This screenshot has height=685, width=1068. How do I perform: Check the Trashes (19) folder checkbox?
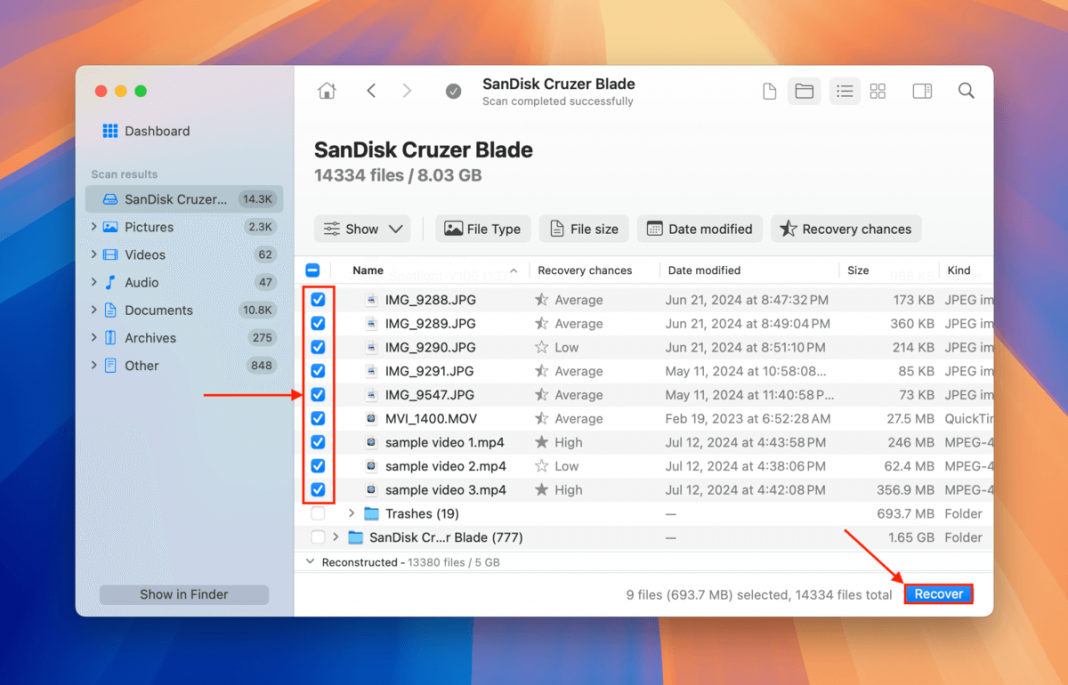[x=318, y=514]
